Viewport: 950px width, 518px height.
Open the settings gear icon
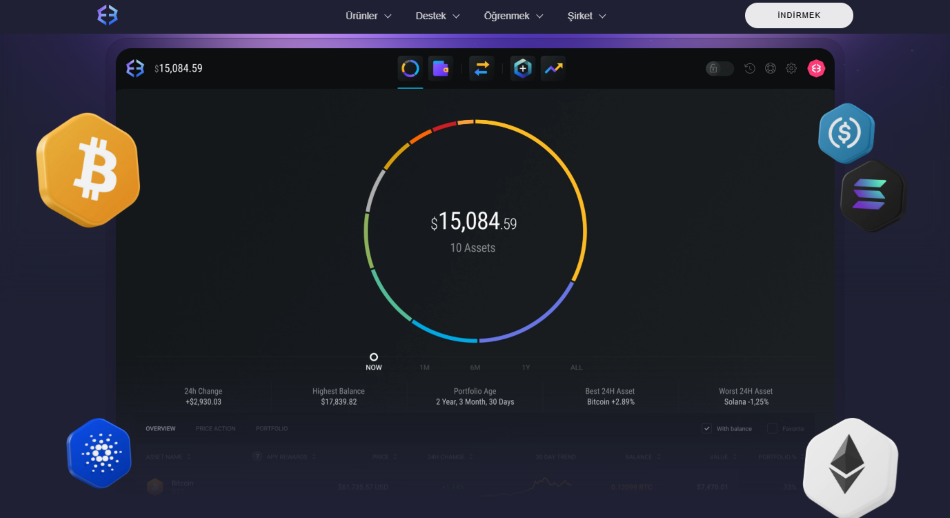coord(791,68)
